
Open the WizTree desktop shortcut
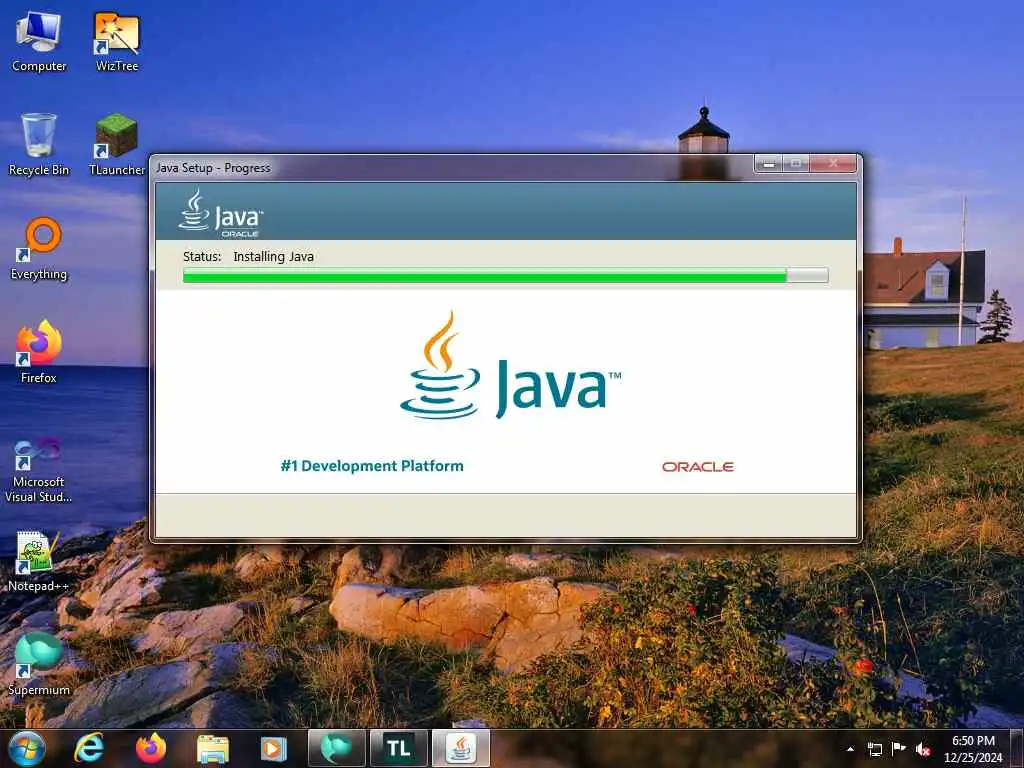coord(117,42)
